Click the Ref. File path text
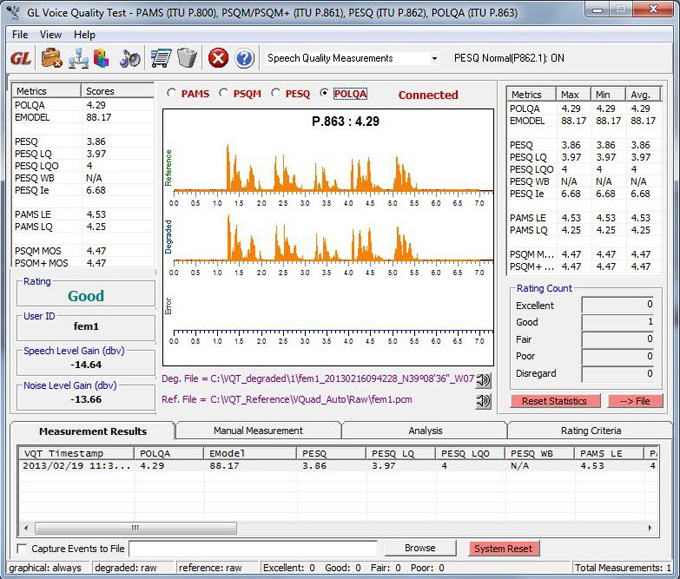 (287, 400)
